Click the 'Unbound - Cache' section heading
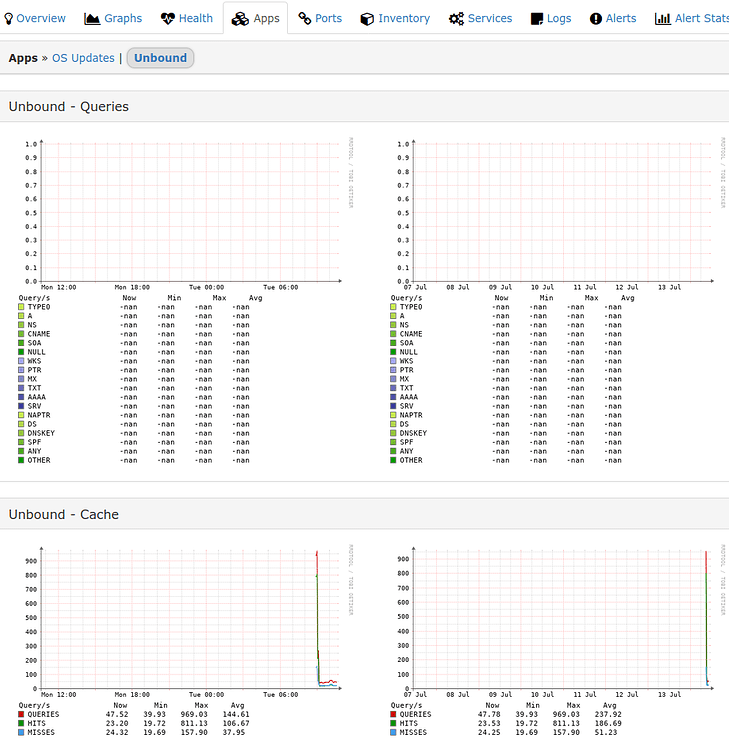Screen dimensions: 729x750 [x=64, y=514]
